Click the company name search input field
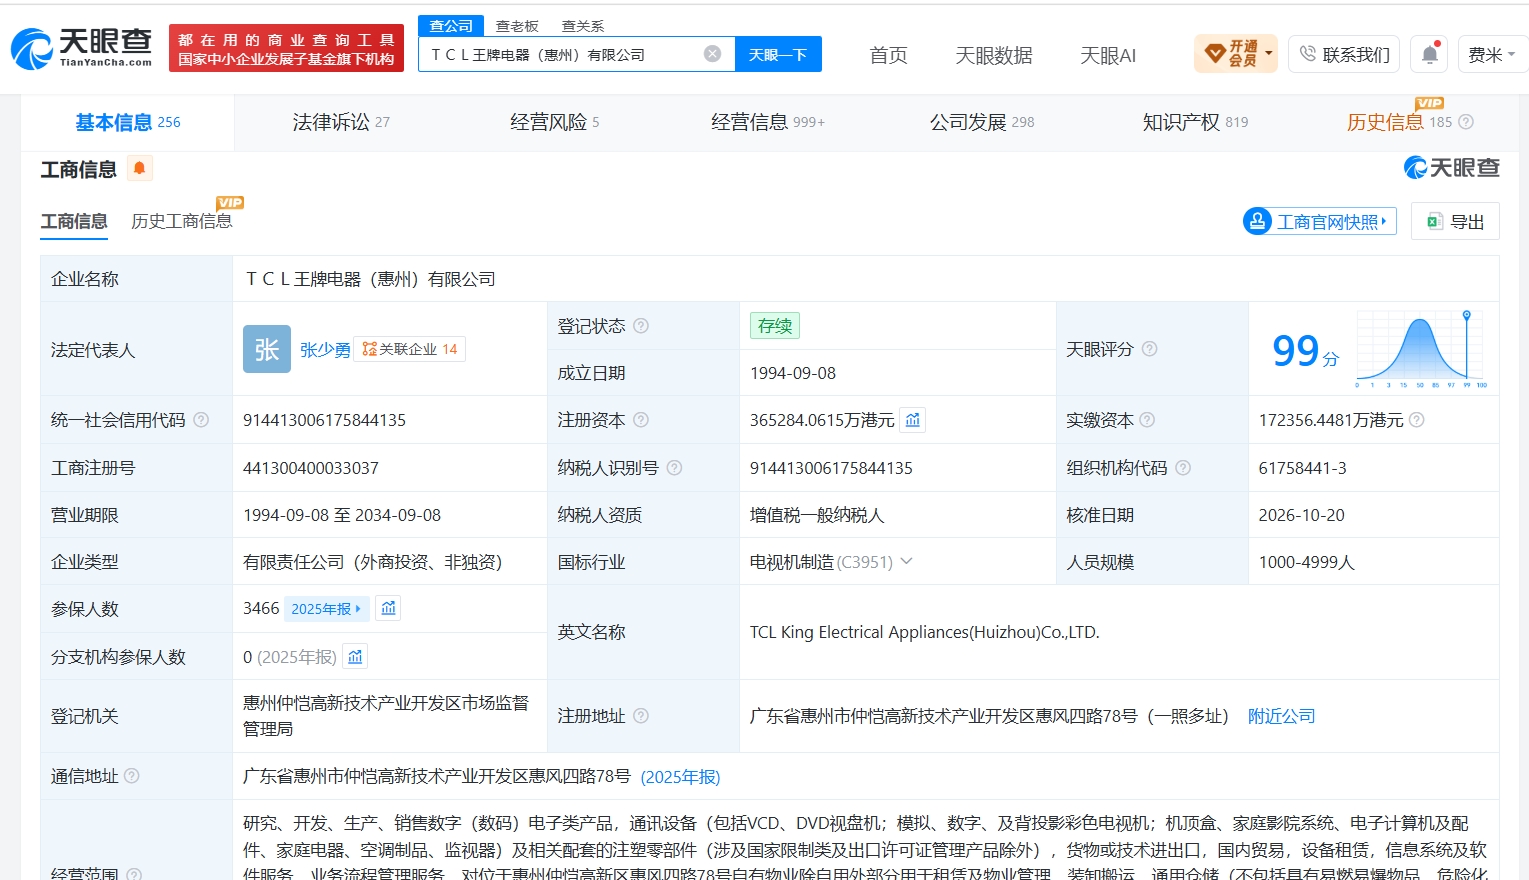1529x880 pixels. 565,55
